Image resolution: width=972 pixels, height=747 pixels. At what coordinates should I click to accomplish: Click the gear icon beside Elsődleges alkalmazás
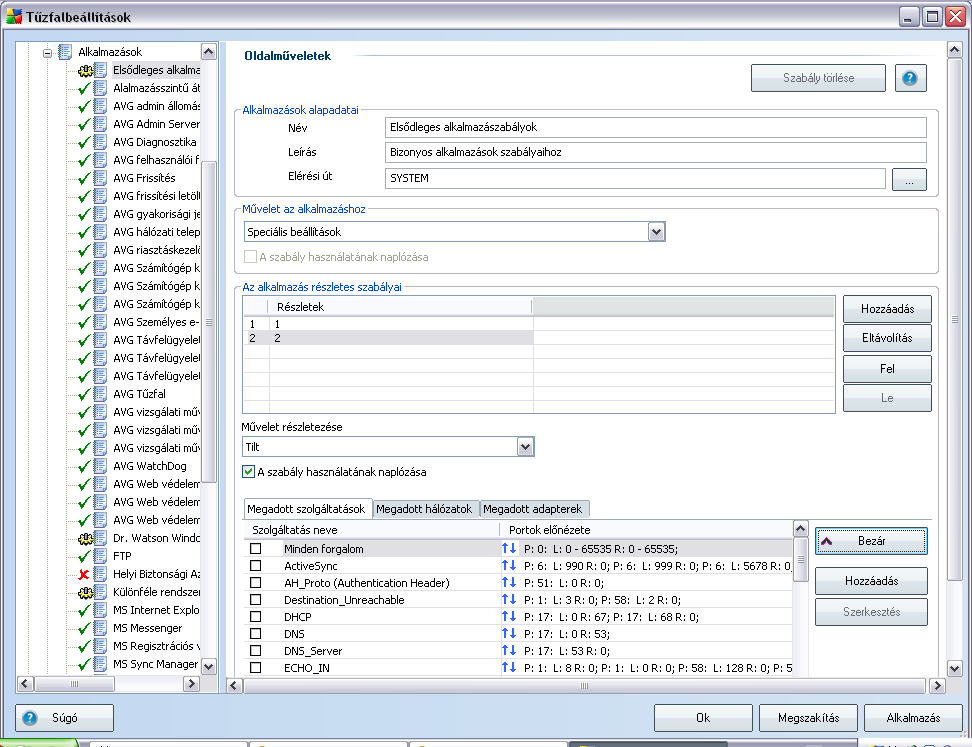point(85,70)
